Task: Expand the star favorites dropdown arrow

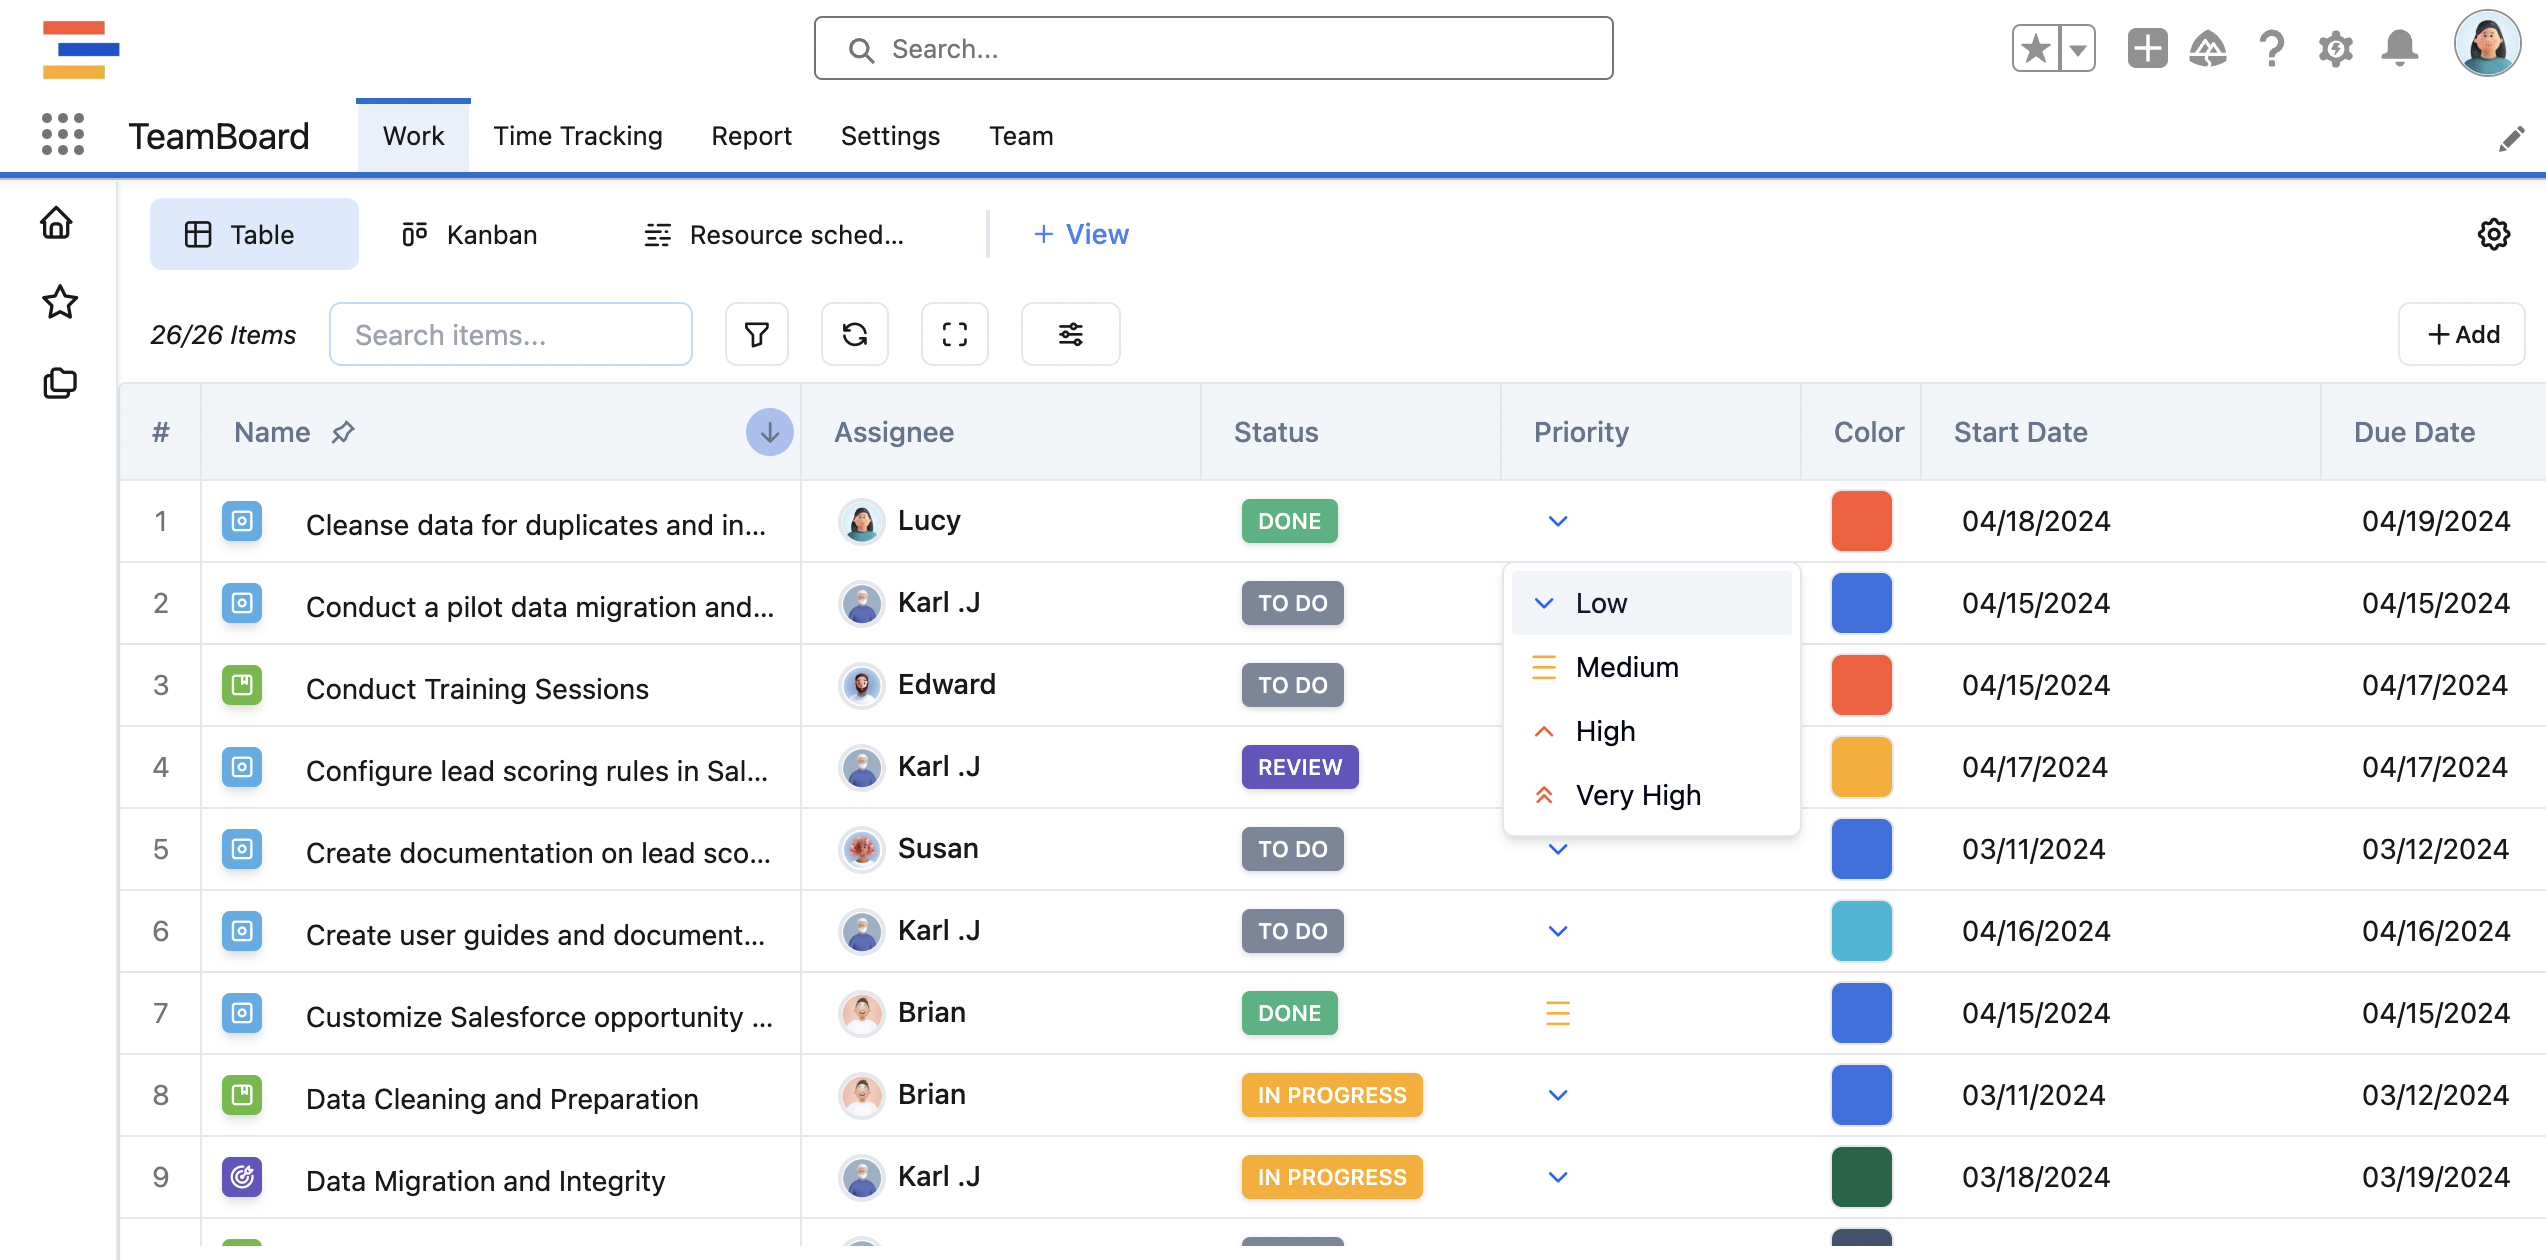Action: 2078,48
